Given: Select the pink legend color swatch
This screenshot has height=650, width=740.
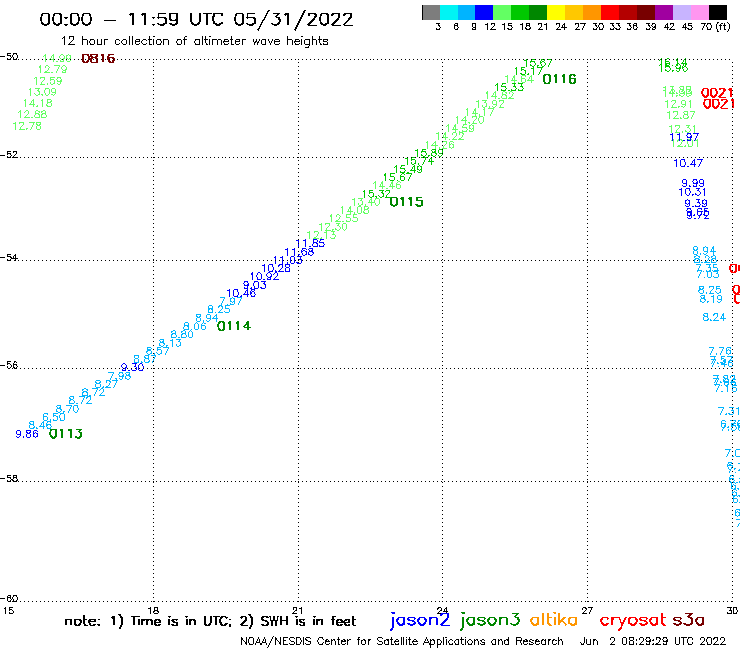Looking at the screenshot, I should click(700, 12).
